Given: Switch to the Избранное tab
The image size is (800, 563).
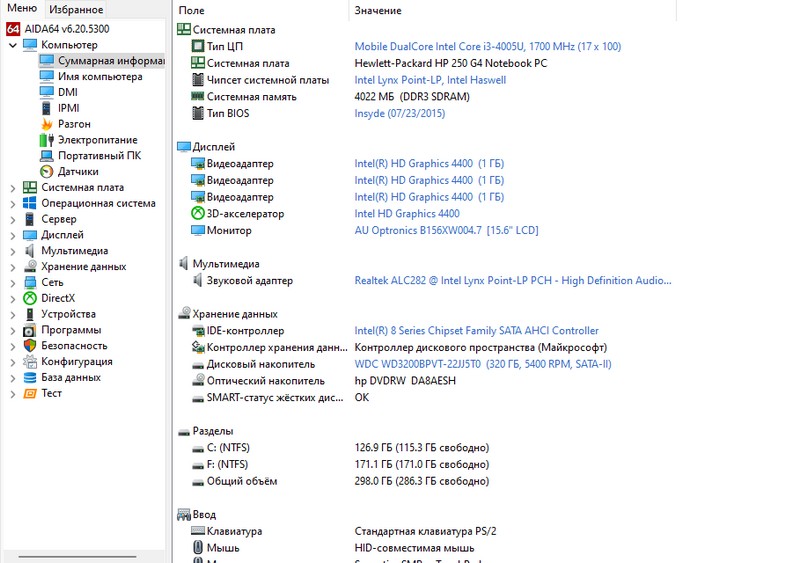Looking at the screenshot, I should 76,9.
